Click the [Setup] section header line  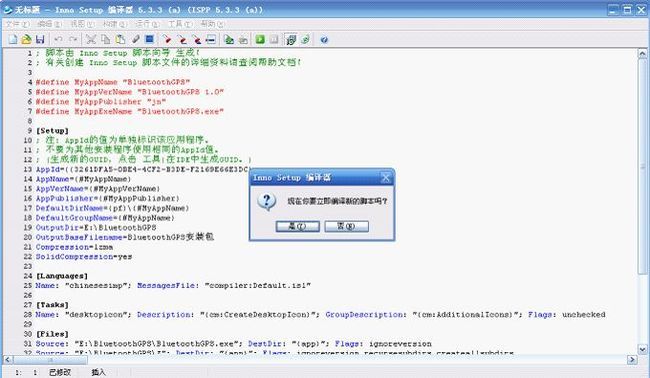pos(52,131)
